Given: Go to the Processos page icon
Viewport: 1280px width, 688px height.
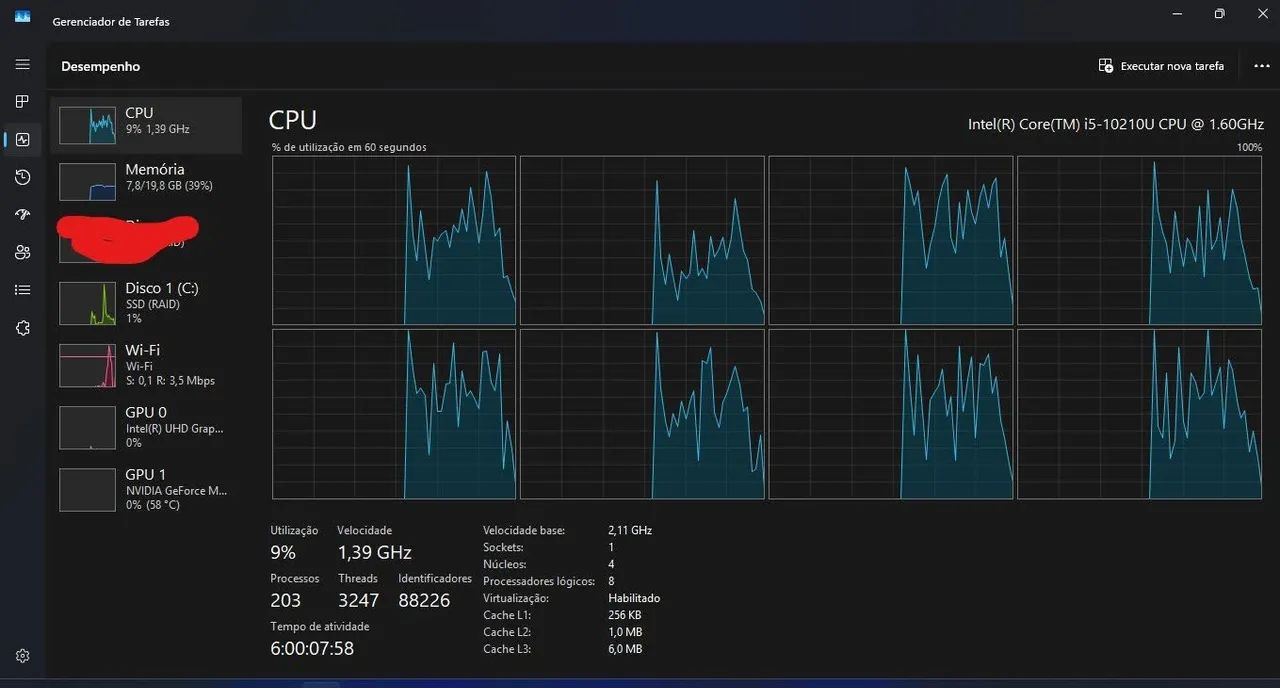Looking at the screenshot, I should pyautogui.click(x=22, y=102).
